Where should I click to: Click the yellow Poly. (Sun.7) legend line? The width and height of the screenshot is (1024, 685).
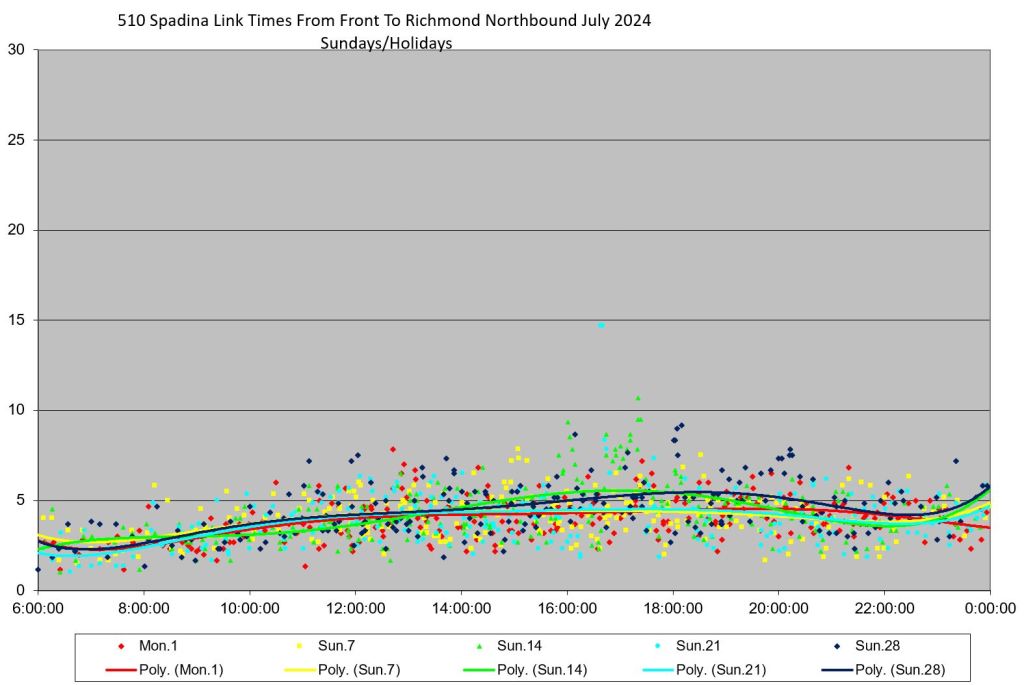tap(301, 669)
